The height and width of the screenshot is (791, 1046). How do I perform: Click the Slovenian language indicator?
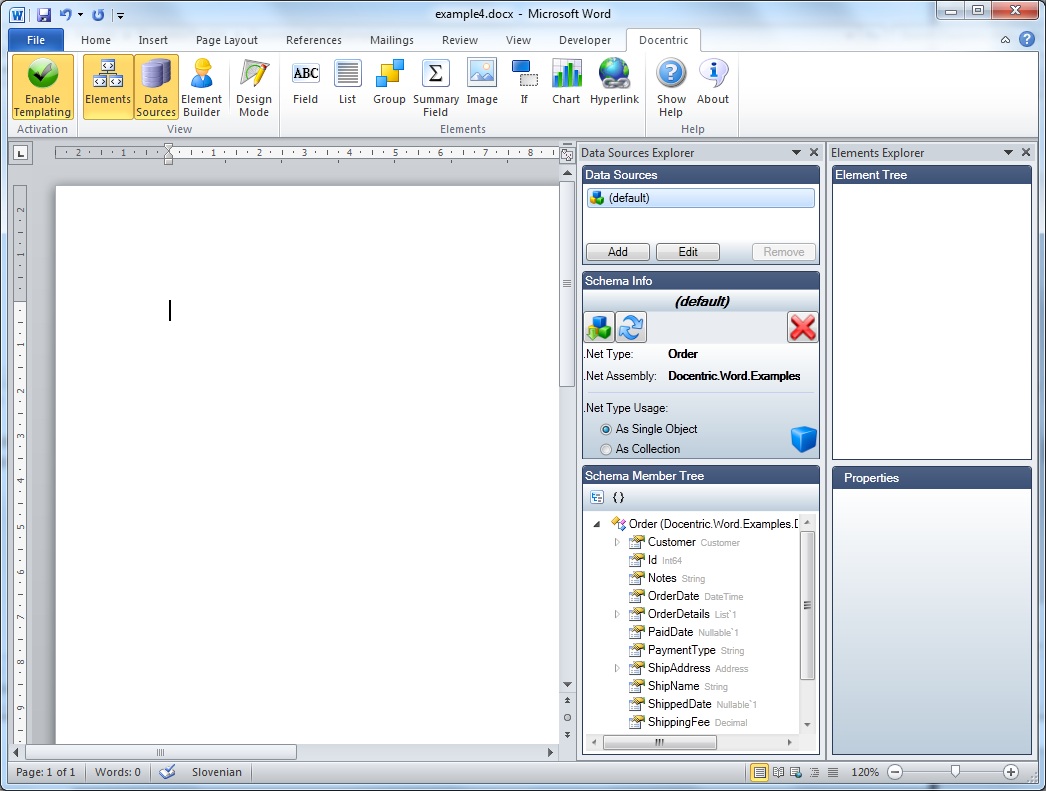(217, 772)
